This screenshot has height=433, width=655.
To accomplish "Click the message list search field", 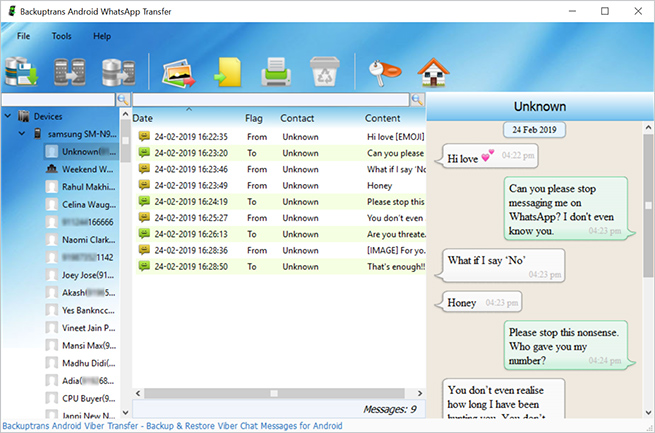I will click(270, 100).
